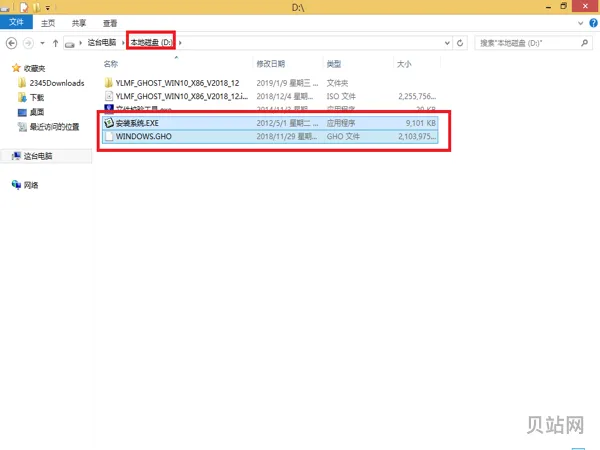Click the 网络 network icon
600x450 pixels.
16,185
